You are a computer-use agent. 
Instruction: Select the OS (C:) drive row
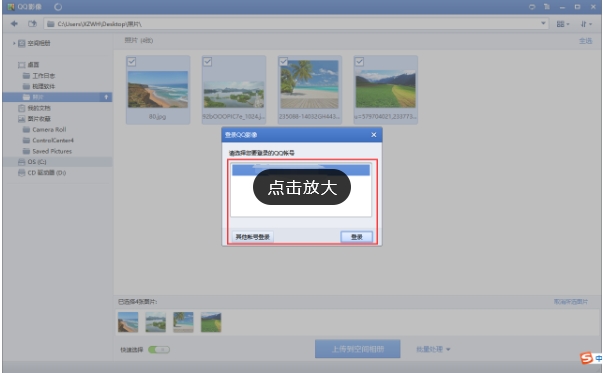pyautogui.click(x=57, y=162)
